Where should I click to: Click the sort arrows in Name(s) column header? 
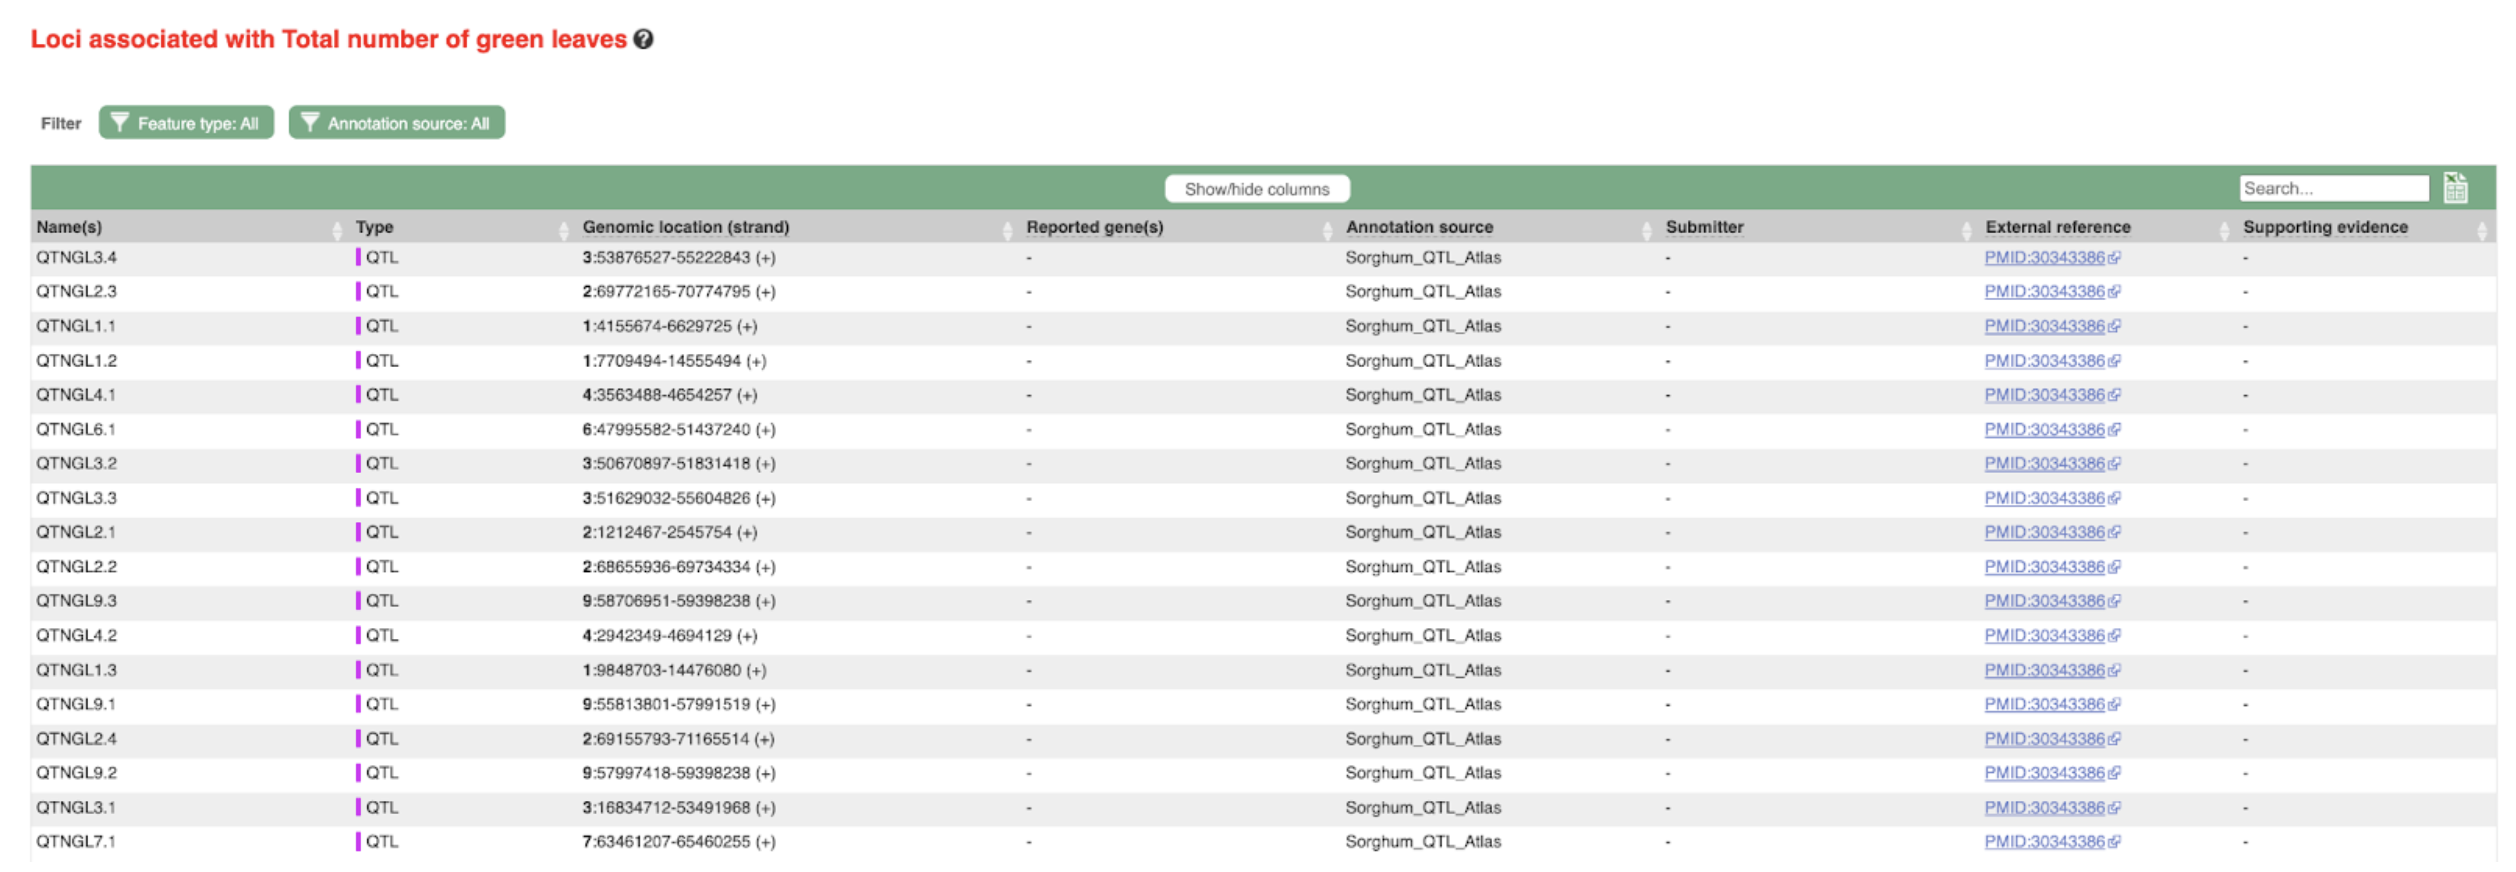[336, 229]
